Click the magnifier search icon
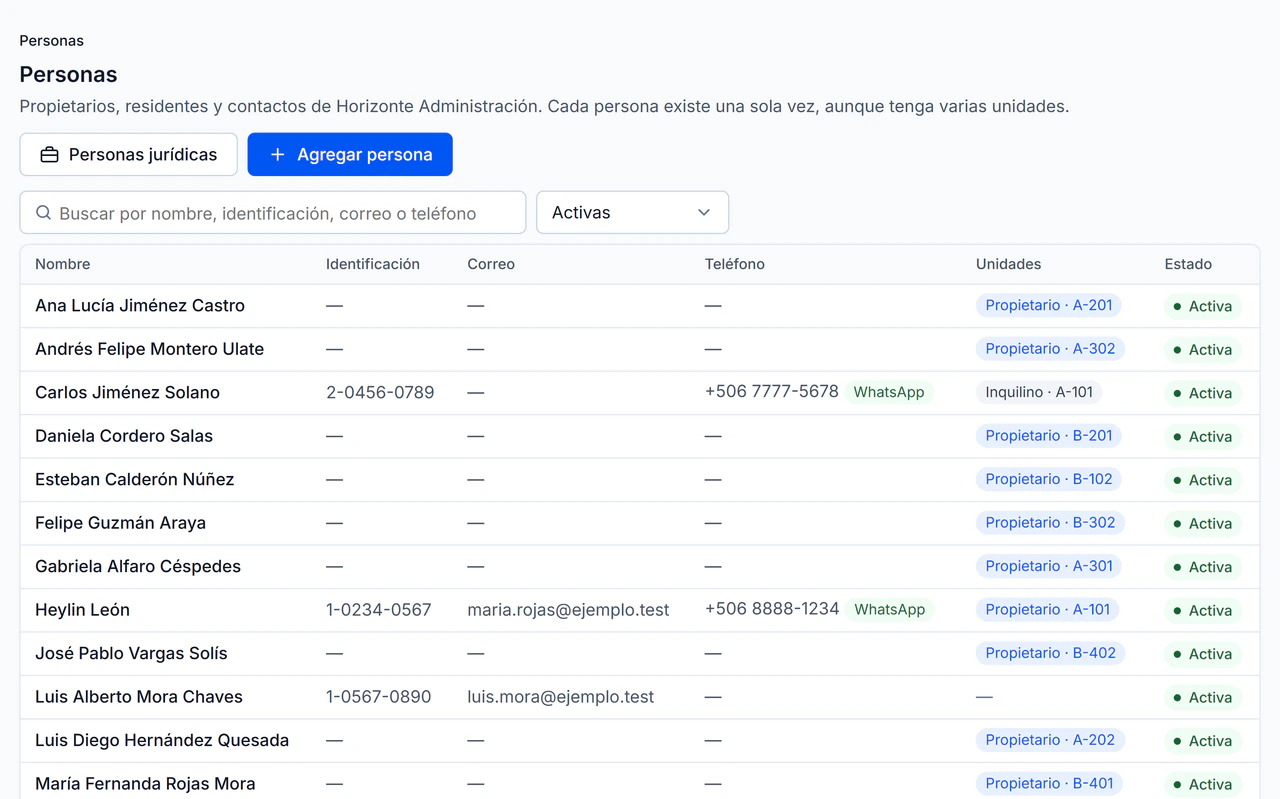The height and width of the screenshot is (799, 1280). (x=44, y=213)
